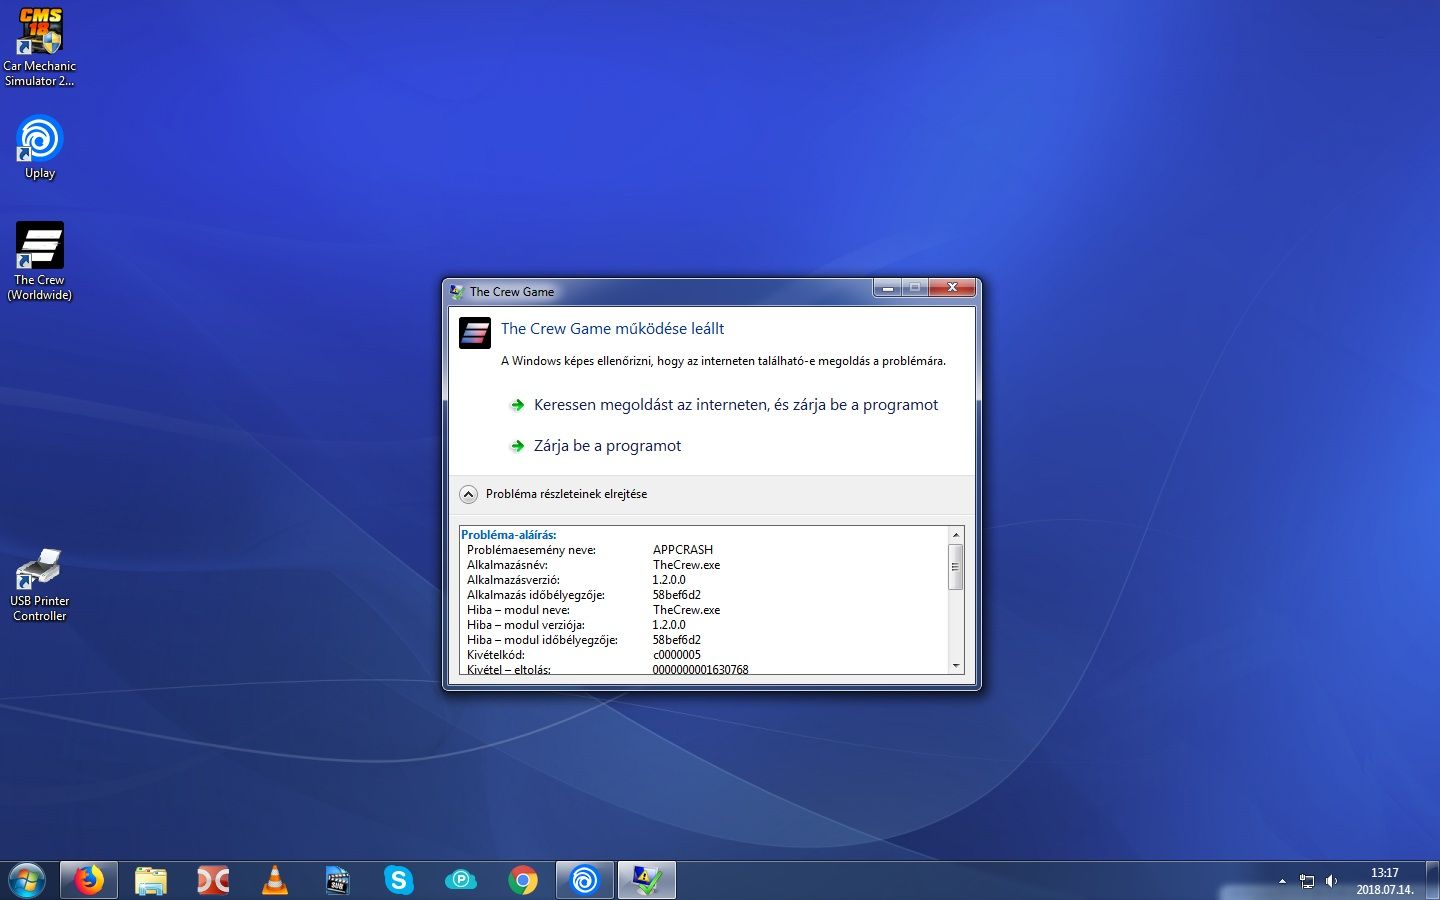1440x900 pixels.
Task: Open the cloud P app in taskbar
Action: (x=461, y=880)
